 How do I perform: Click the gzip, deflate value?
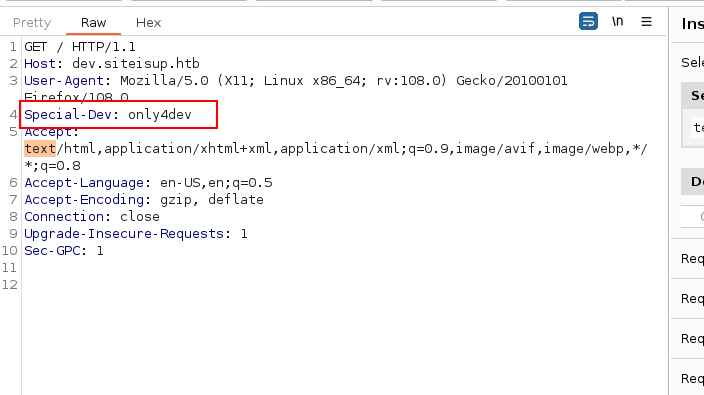pos(212,200)
